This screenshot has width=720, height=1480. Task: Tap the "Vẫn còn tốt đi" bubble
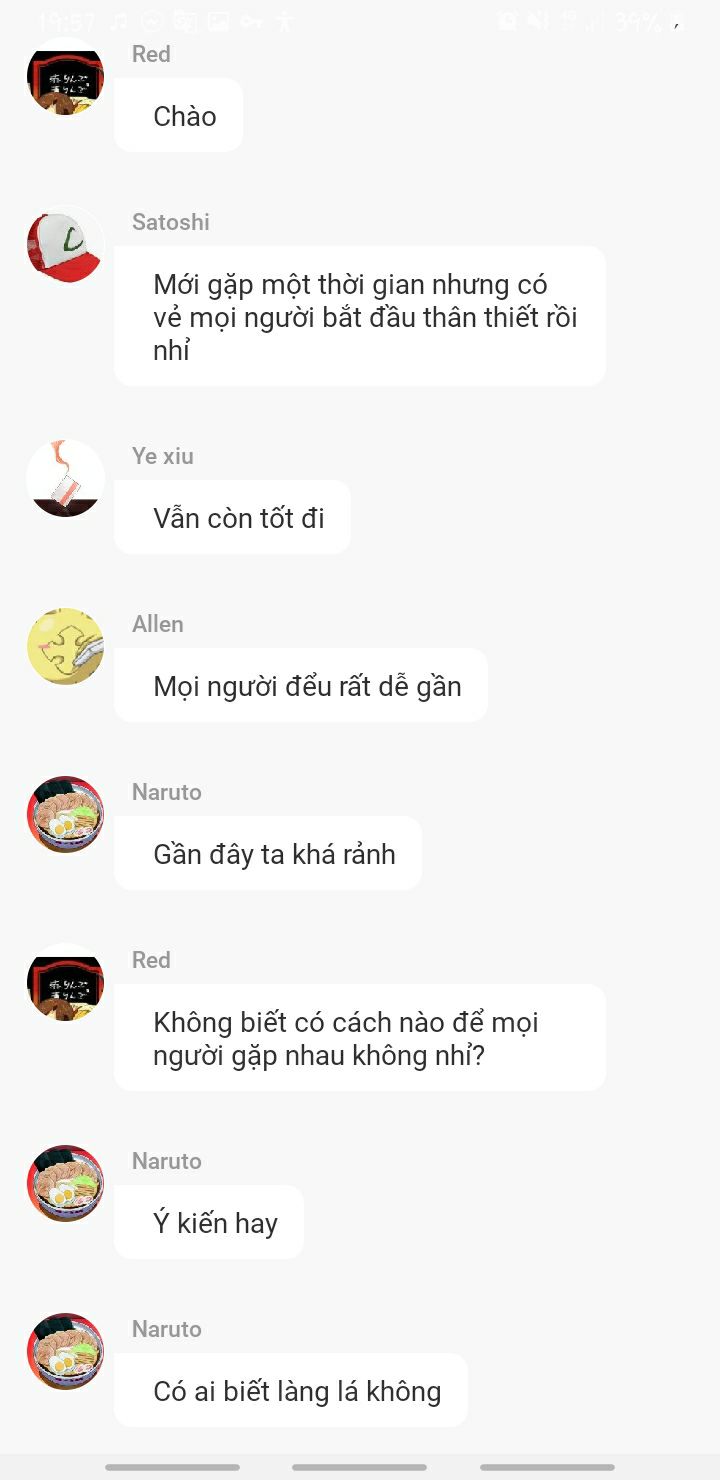(x=232, y=517)
